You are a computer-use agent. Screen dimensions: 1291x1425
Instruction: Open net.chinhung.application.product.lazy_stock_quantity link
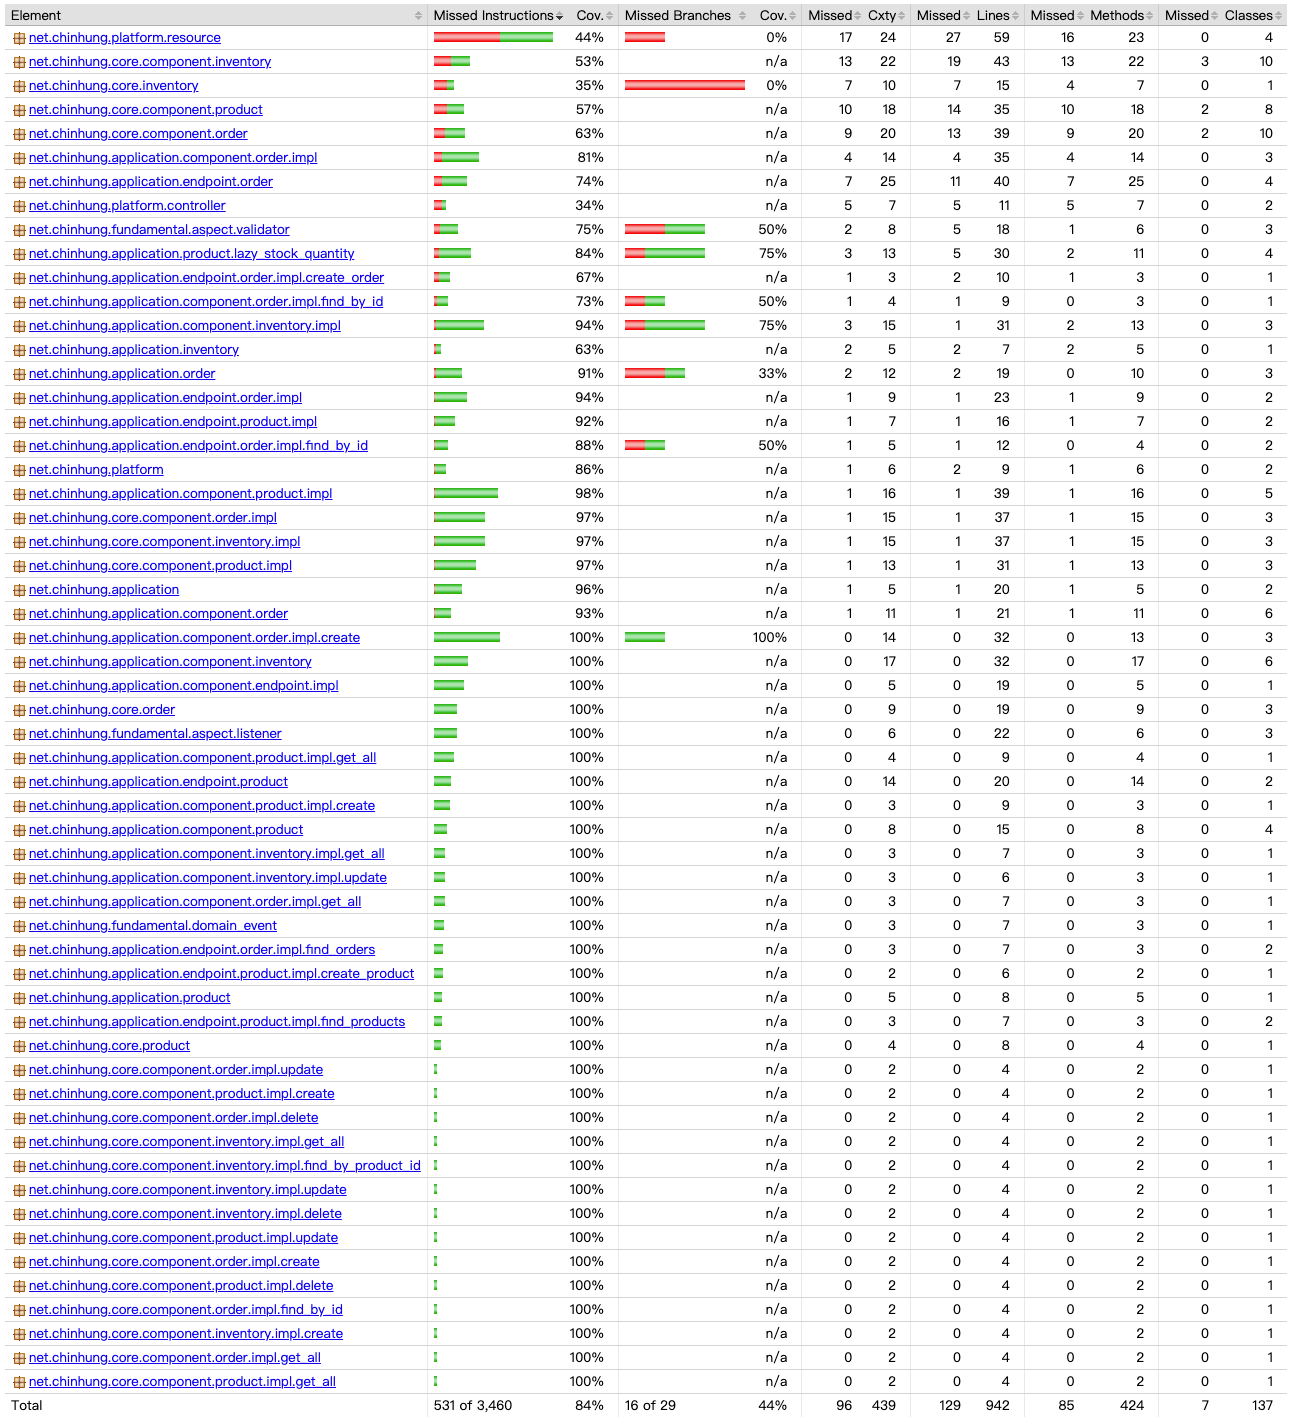click(192, 254)
